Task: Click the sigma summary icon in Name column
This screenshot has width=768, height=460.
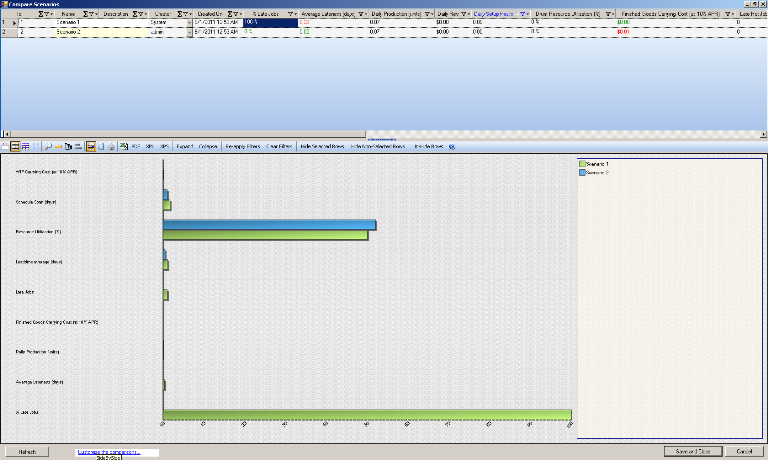Action: [x=86, y=14]
